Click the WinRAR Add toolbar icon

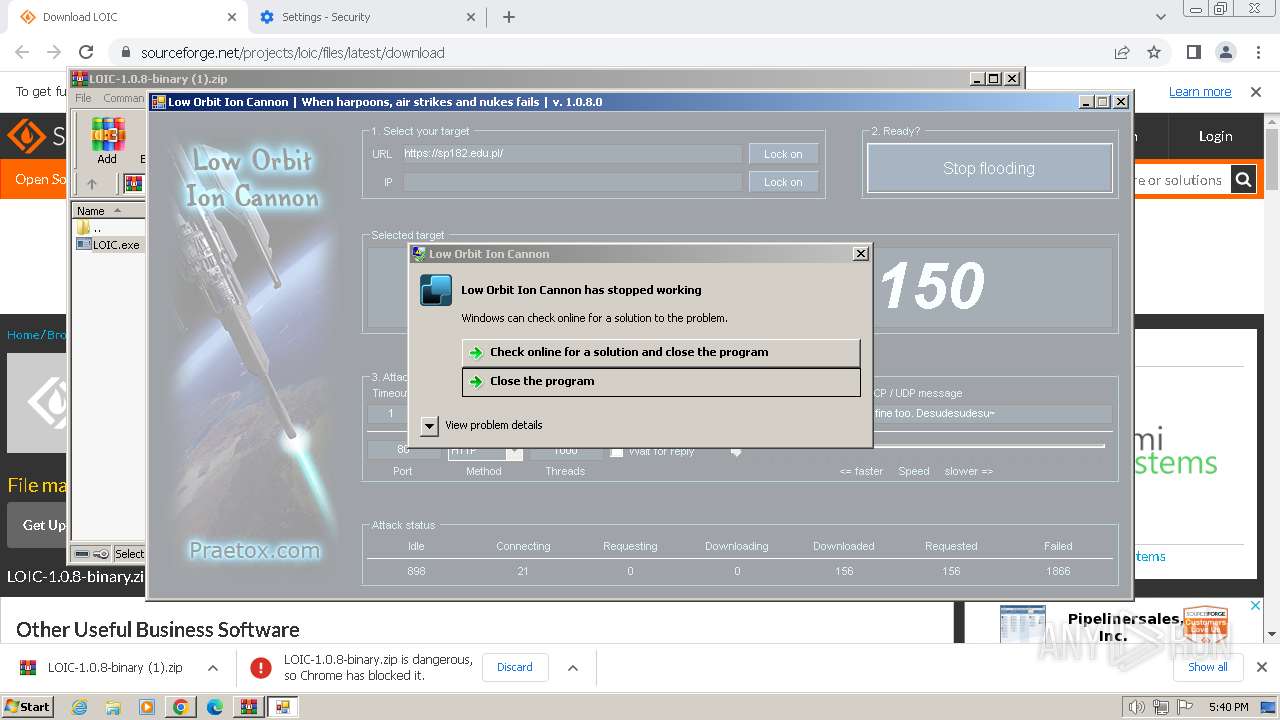(x=107, y=141)
